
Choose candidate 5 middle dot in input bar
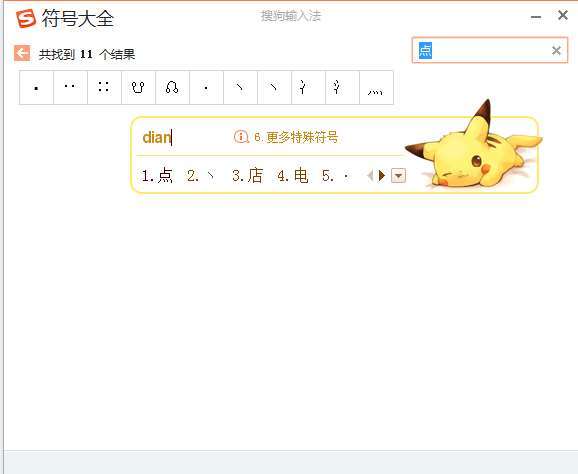(x=335, y=176)
